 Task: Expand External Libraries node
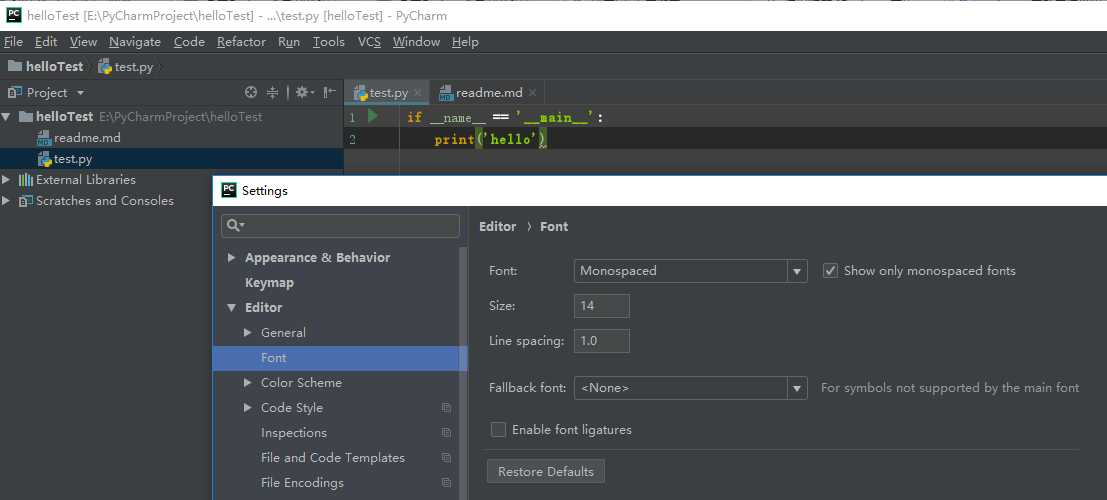[6, 179]
